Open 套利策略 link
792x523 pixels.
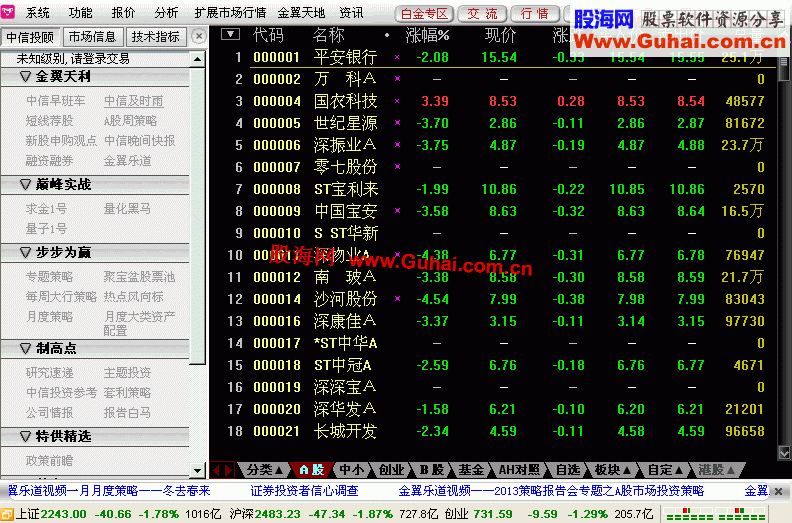click(127, 393)
